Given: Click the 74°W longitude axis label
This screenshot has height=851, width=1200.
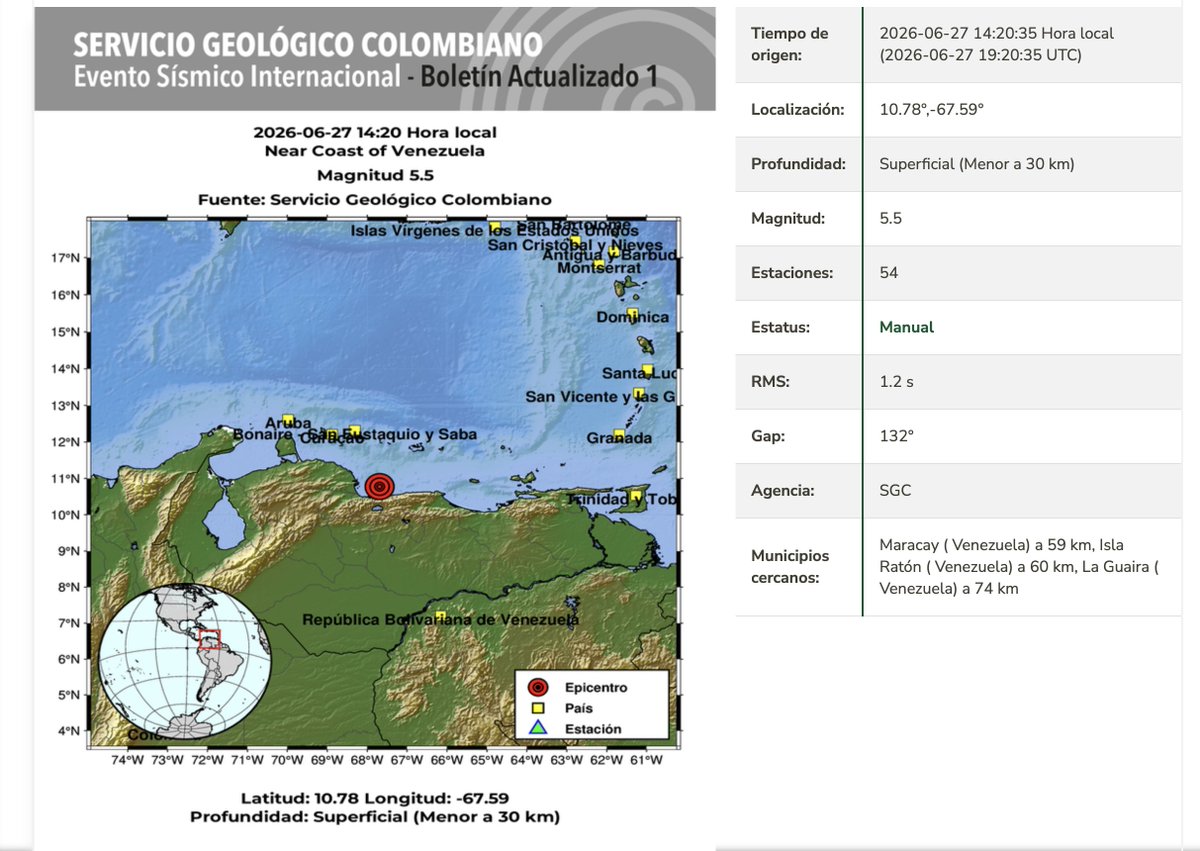Looking at the screenshot, I should pyautogui.click(x=127, y=760).
